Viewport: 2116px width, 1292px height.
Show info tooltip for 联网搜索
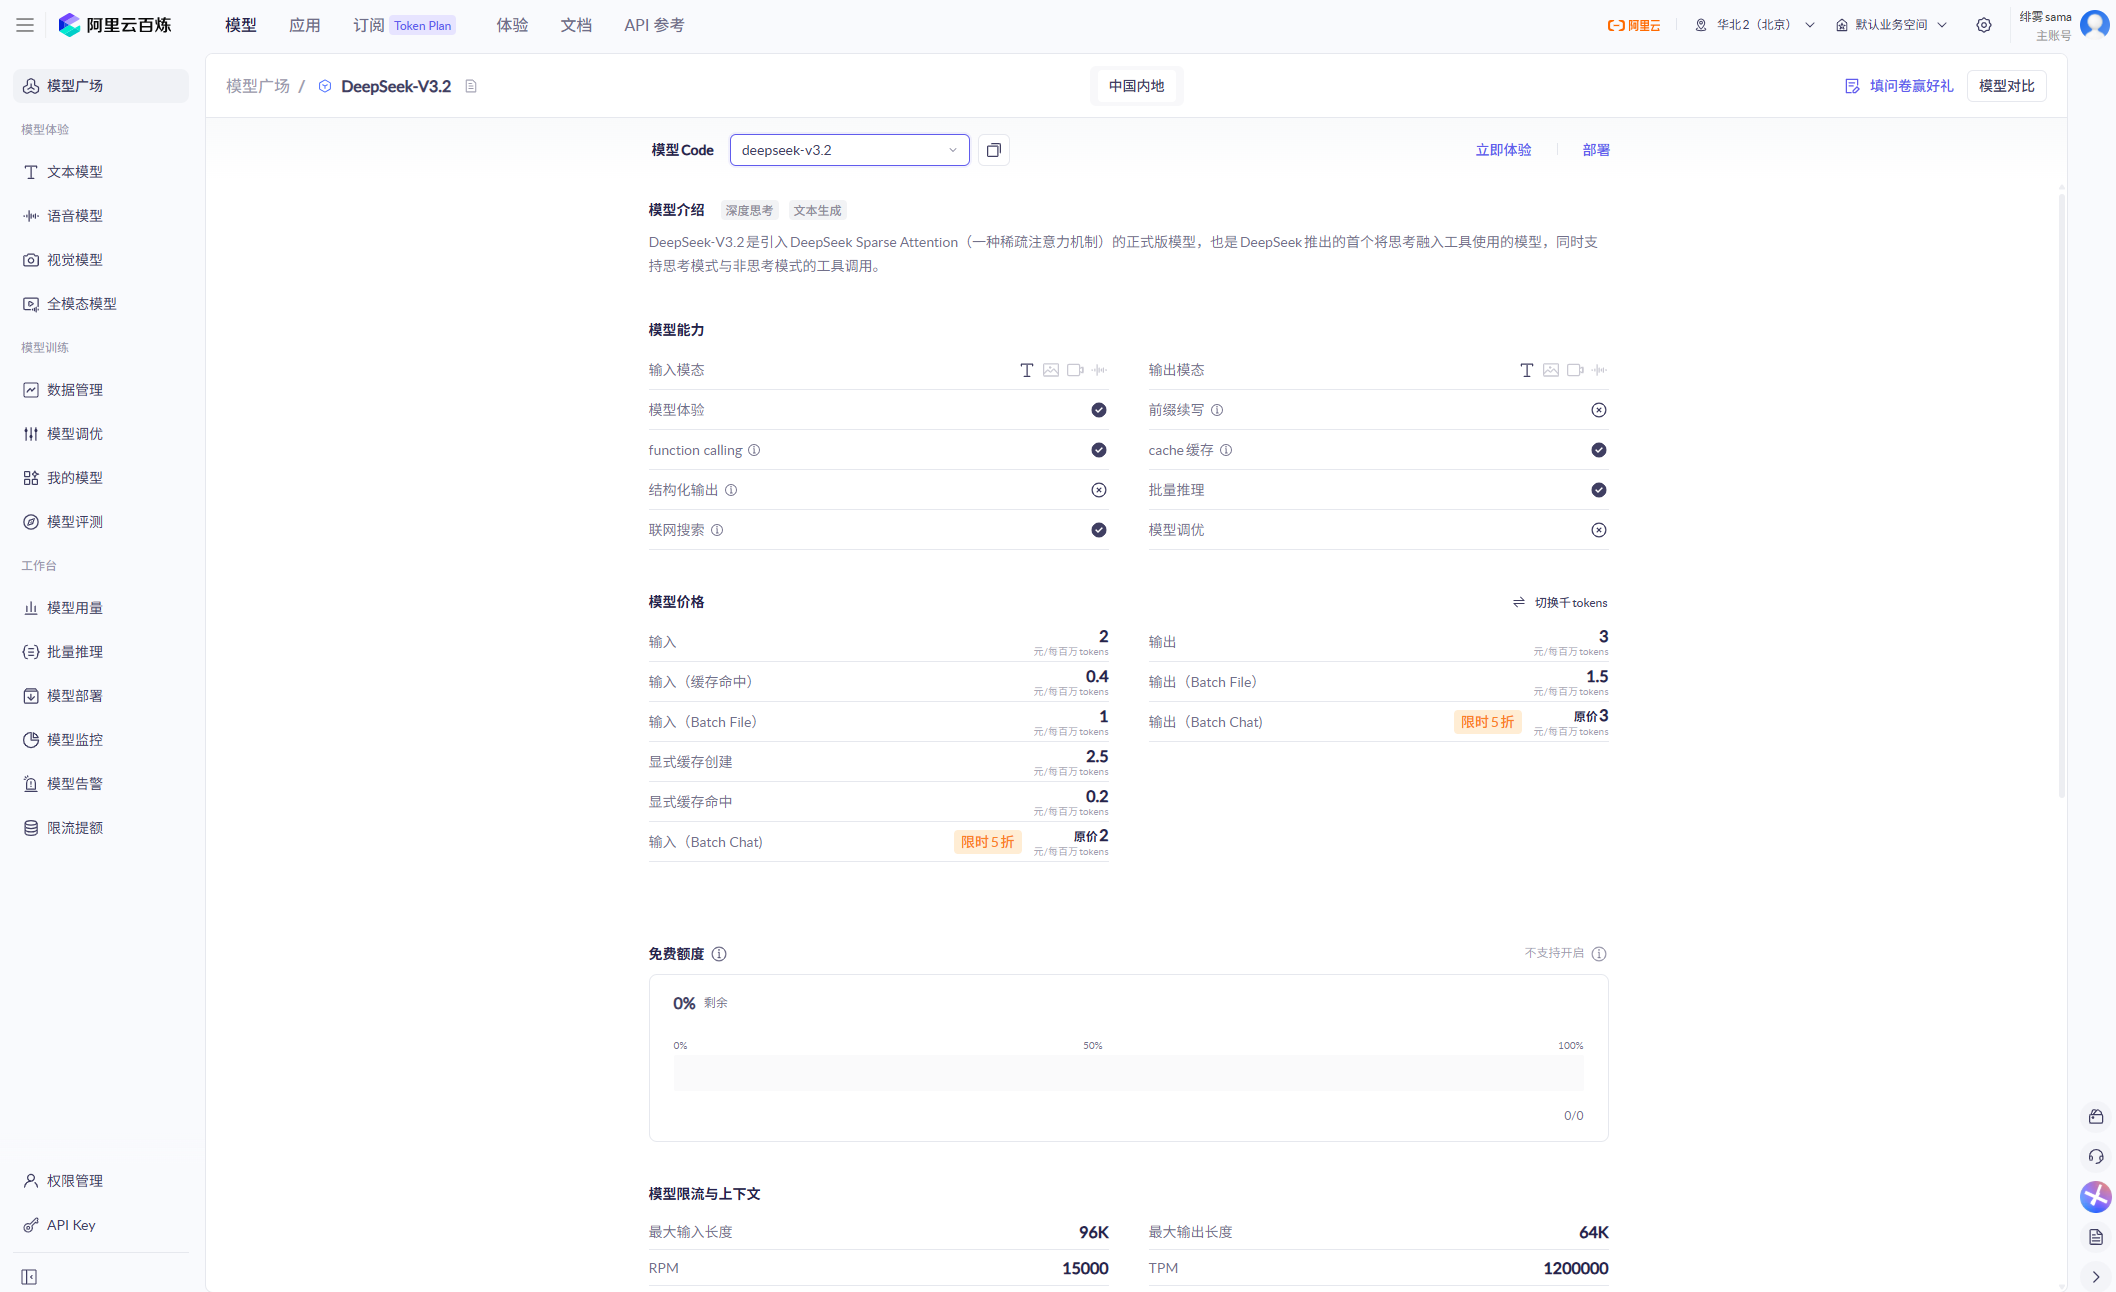717,530
